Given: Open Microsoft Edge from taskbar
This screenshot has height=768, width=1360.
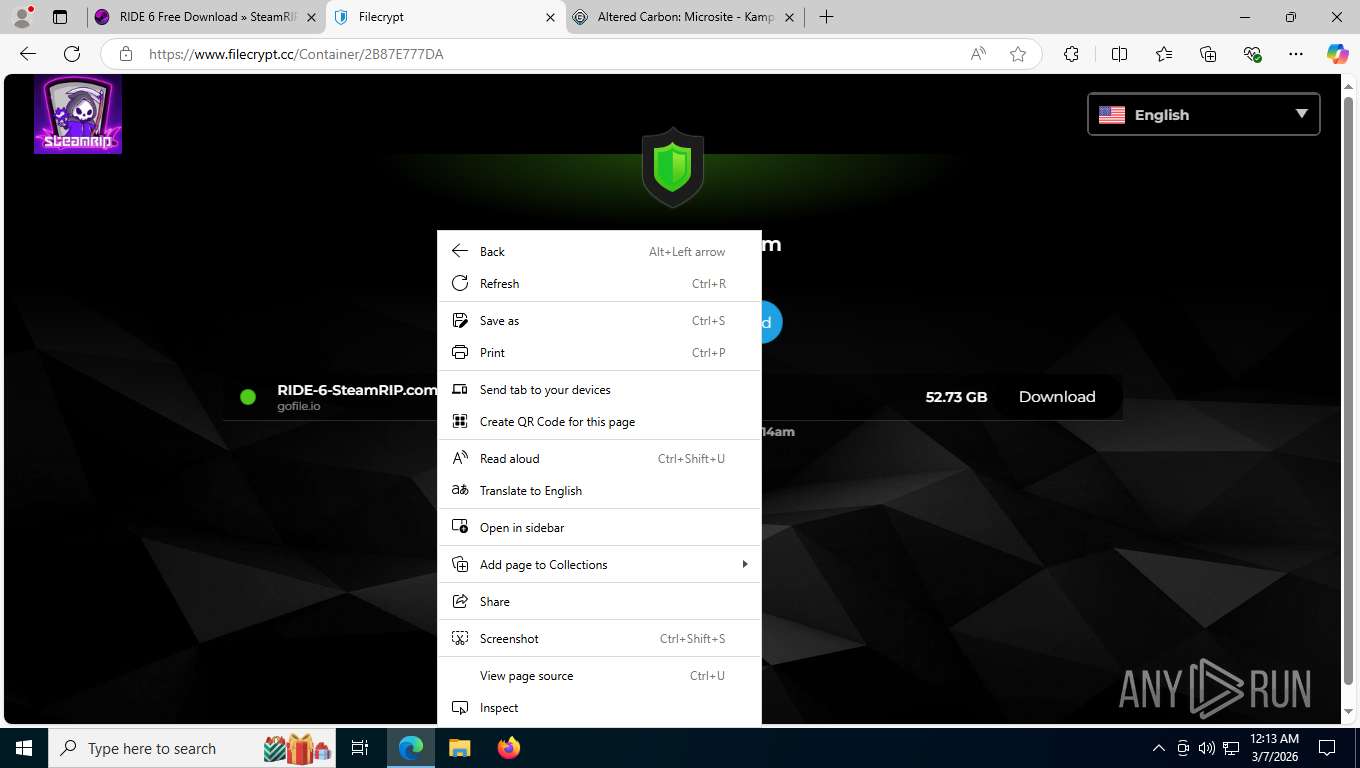Looking at the screenshot, I should click(411, 748).
